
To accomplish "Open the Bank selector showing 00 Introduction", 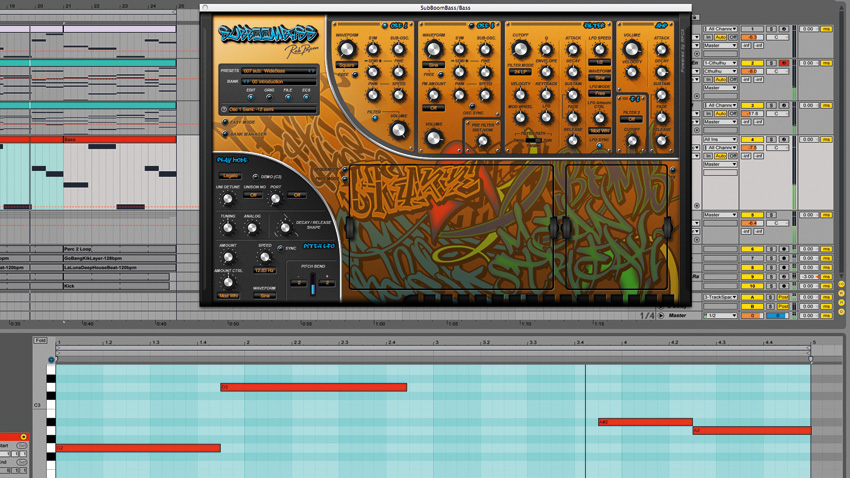I will (x=279, y=81).
